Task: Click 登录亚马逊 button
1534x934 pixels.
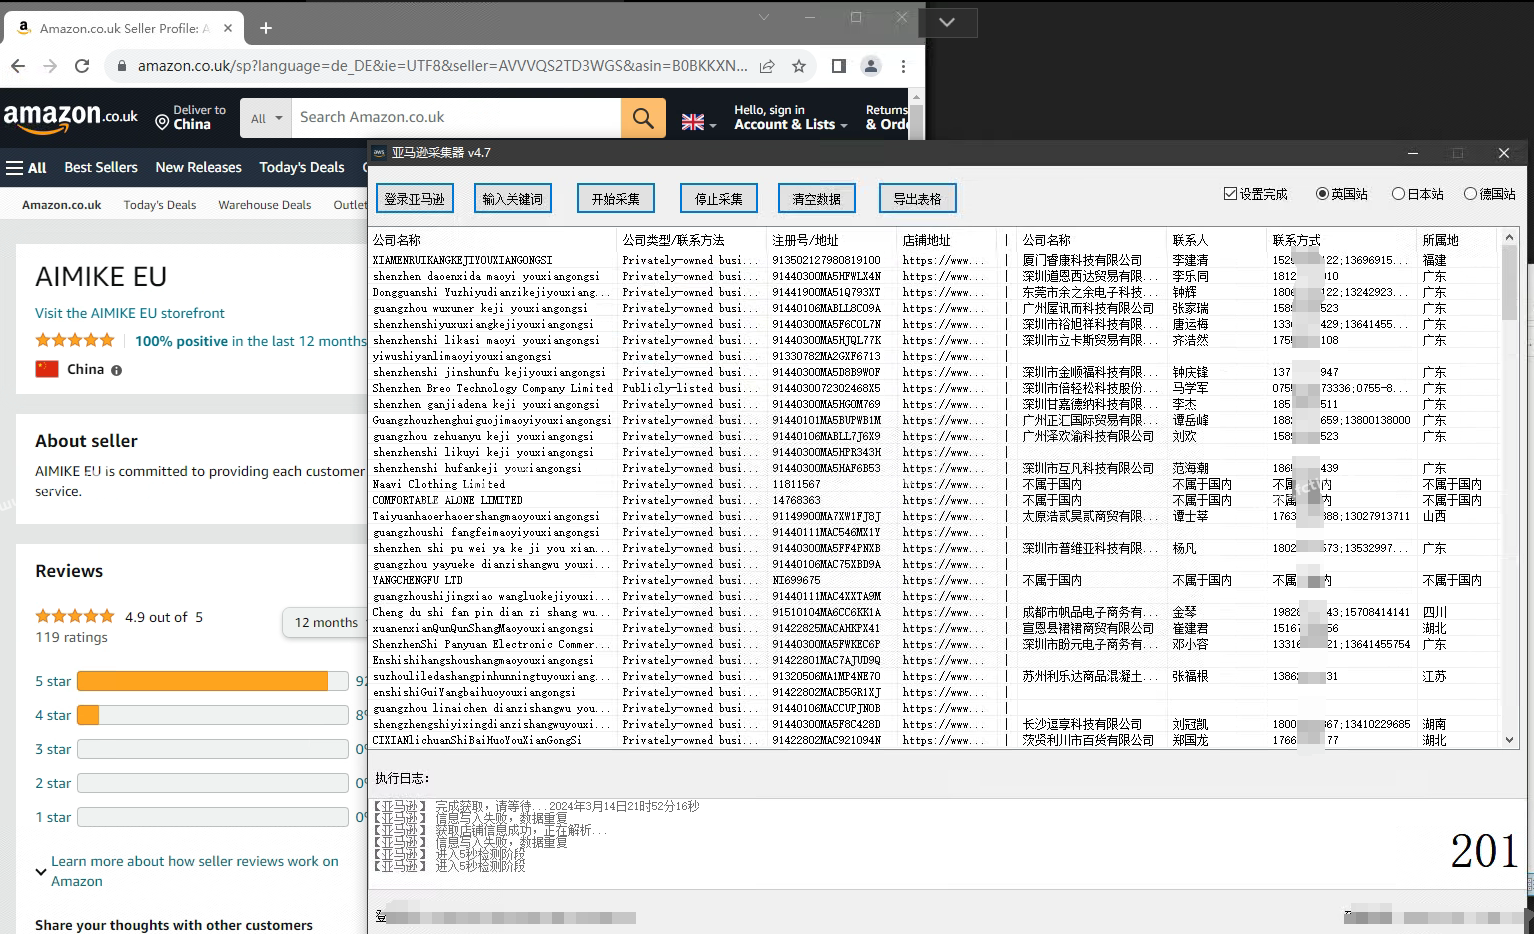Action: 415,198
